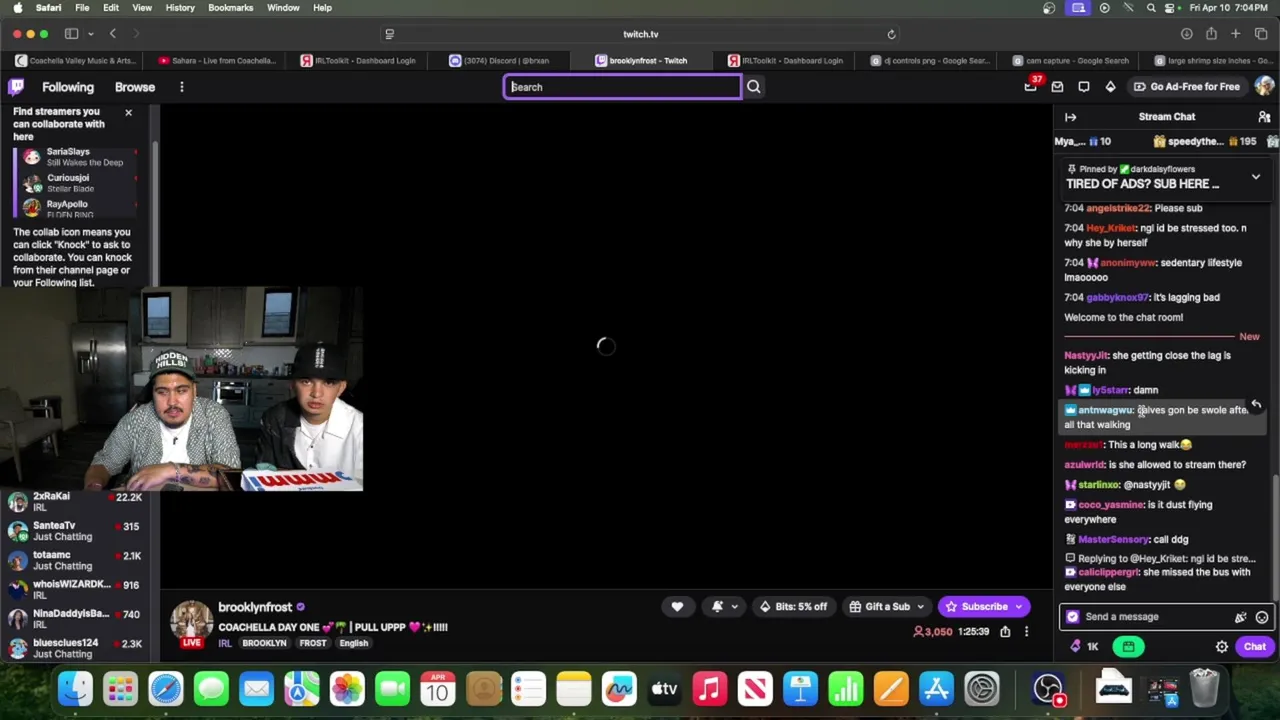Click the Safari sidebar toggle icon
This screenshot has height=720, width=1280.
click(x=71, y=34)
